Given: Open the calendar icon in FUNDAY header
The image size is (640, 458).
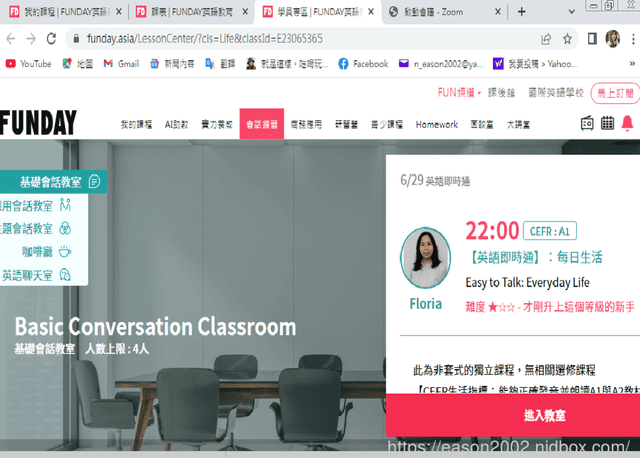Looking at the screenshot, I should coord(607,123).
